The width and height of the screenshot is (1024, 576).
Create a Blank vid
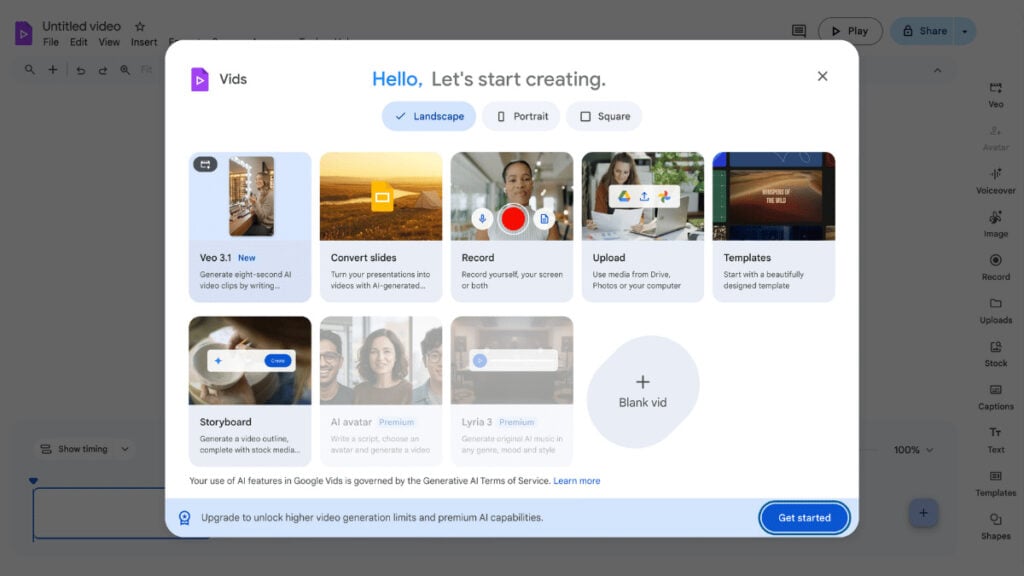[x=643, y=392]
